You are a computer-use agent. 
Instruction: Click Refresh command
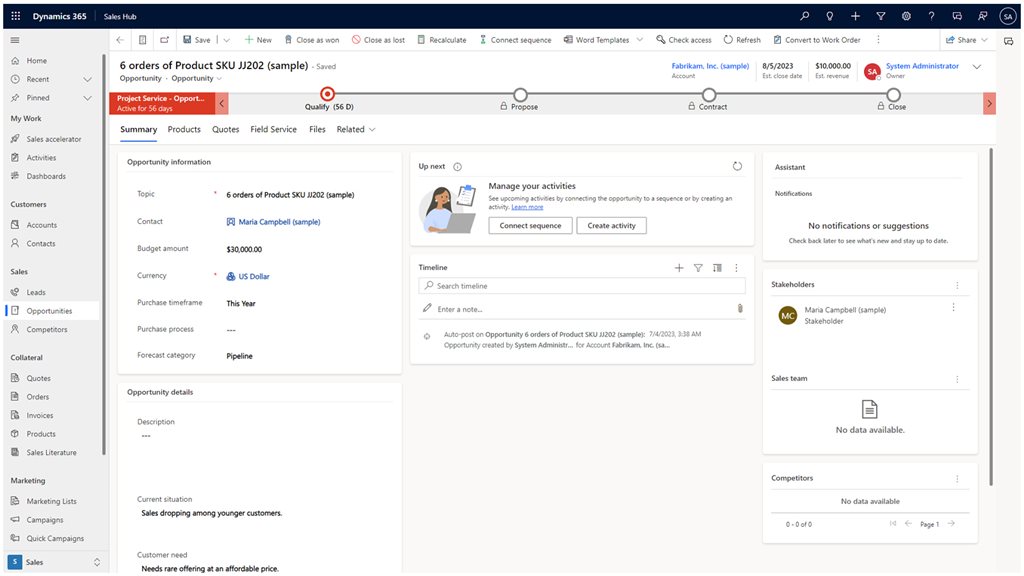coord(742,40)
